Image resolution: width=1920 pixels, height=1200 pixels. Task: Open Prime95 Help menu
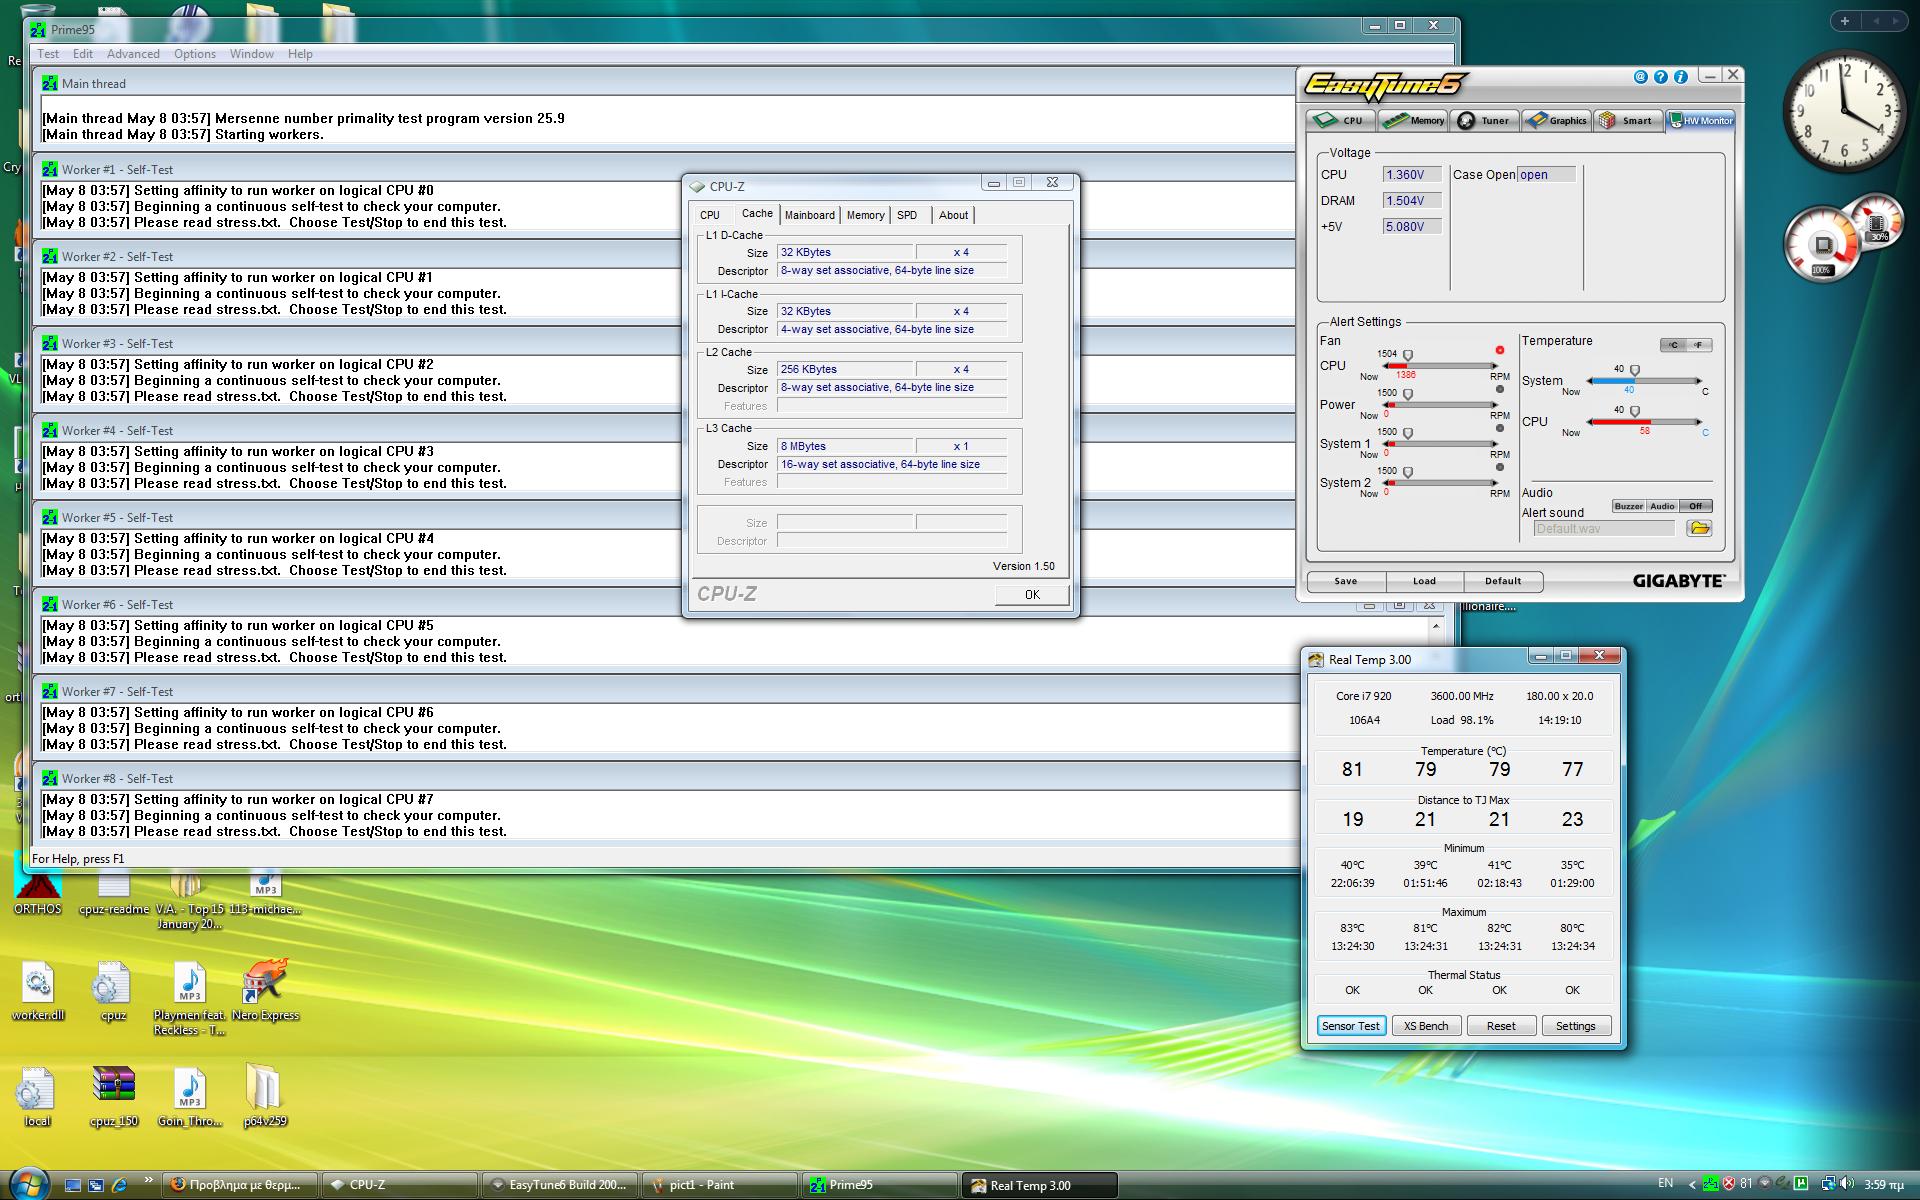click(x=300, y=54)
